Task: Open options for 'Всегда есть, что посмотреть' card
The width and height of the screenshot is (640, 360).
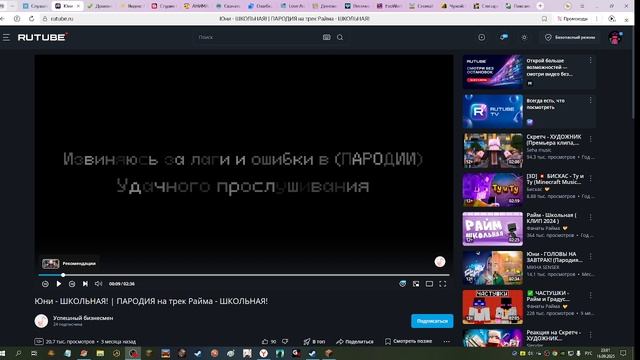Action: pos(591,100)
